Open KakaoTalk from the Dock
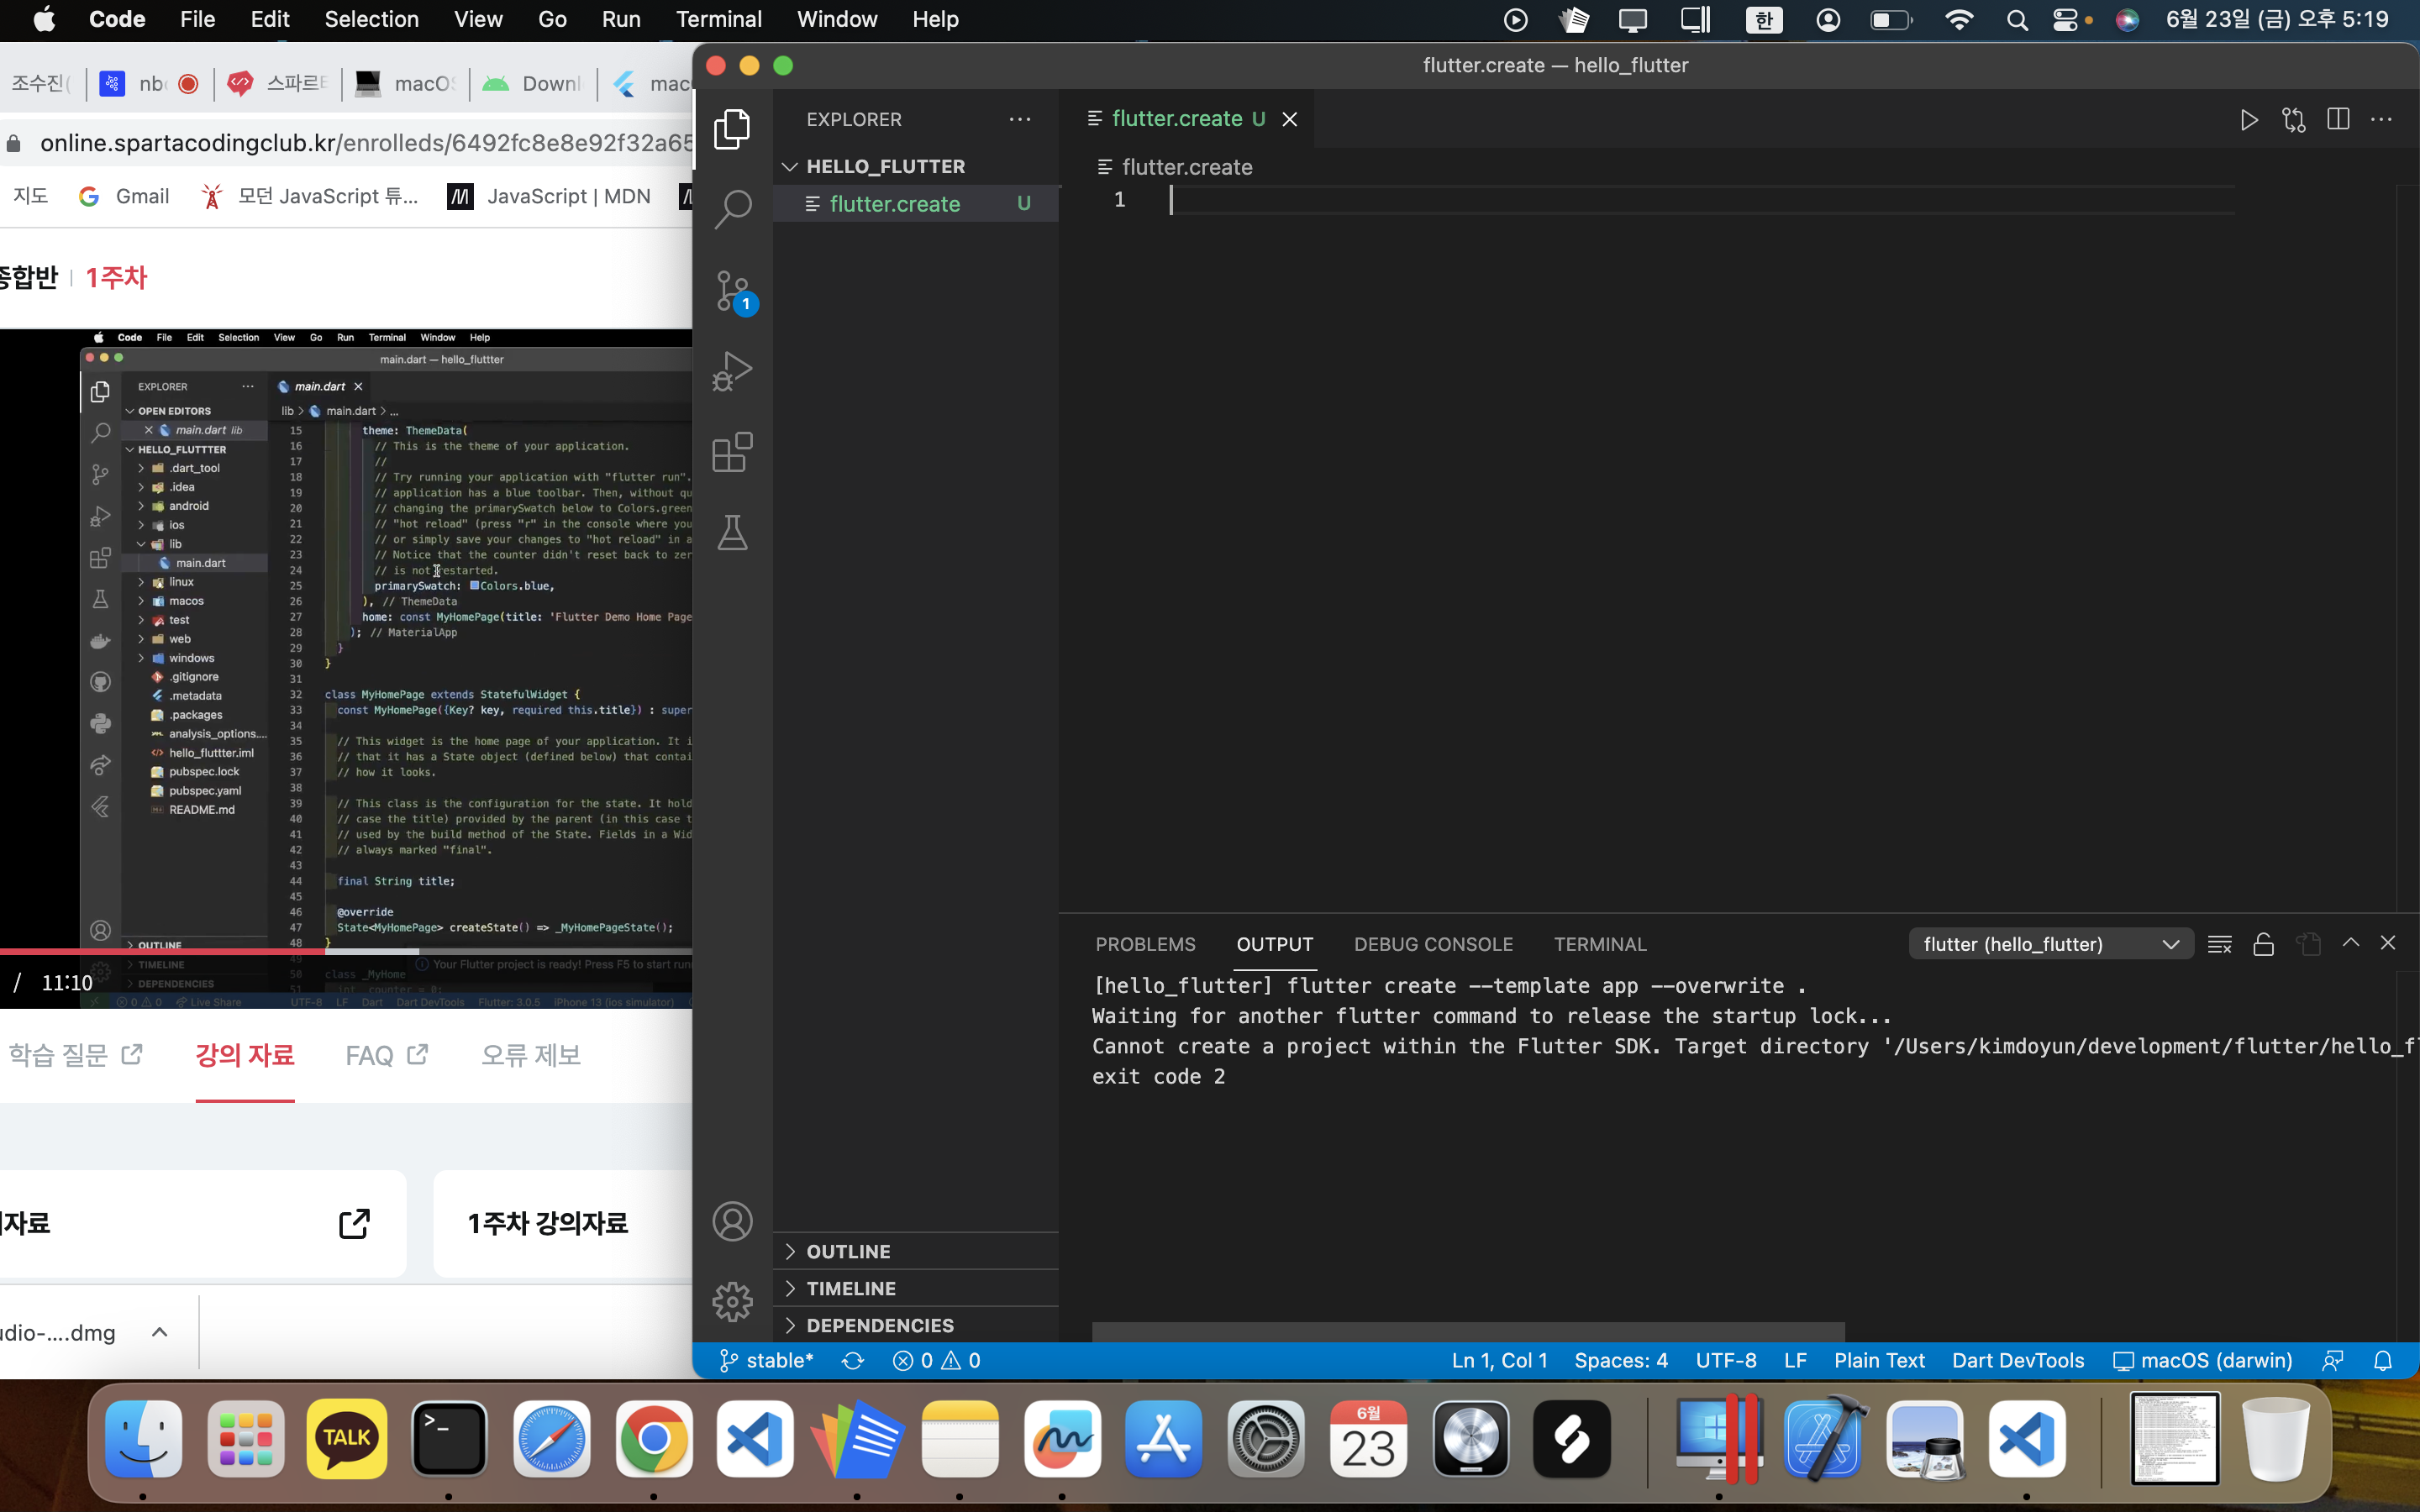The height and width of the screenshot is (1512, 2420). click(x=346, y=1438)
